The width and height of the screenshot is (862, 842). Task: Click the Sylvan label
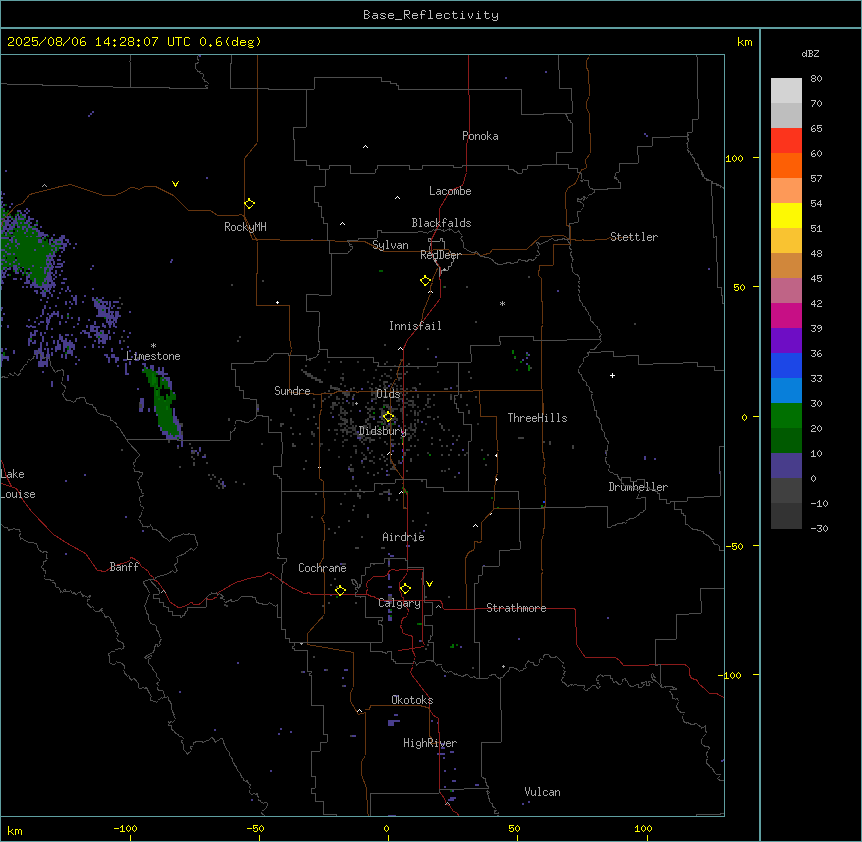tap(390, 245)
